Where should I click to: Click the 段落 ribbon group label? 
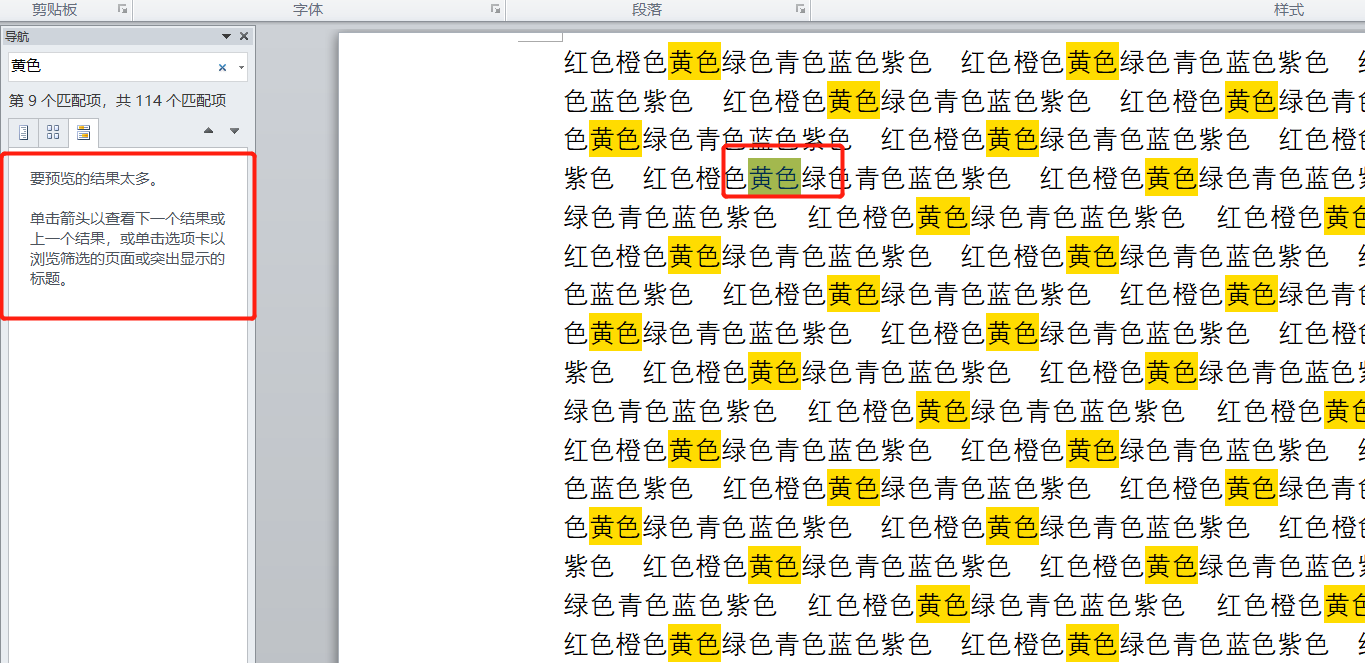tap(647, 10)
